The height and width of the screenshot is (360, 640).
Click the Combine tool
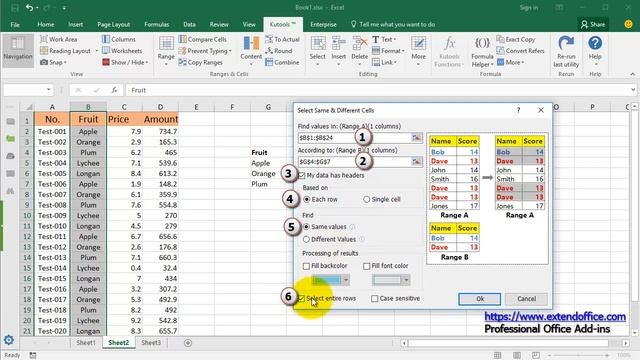pos(282,62)
